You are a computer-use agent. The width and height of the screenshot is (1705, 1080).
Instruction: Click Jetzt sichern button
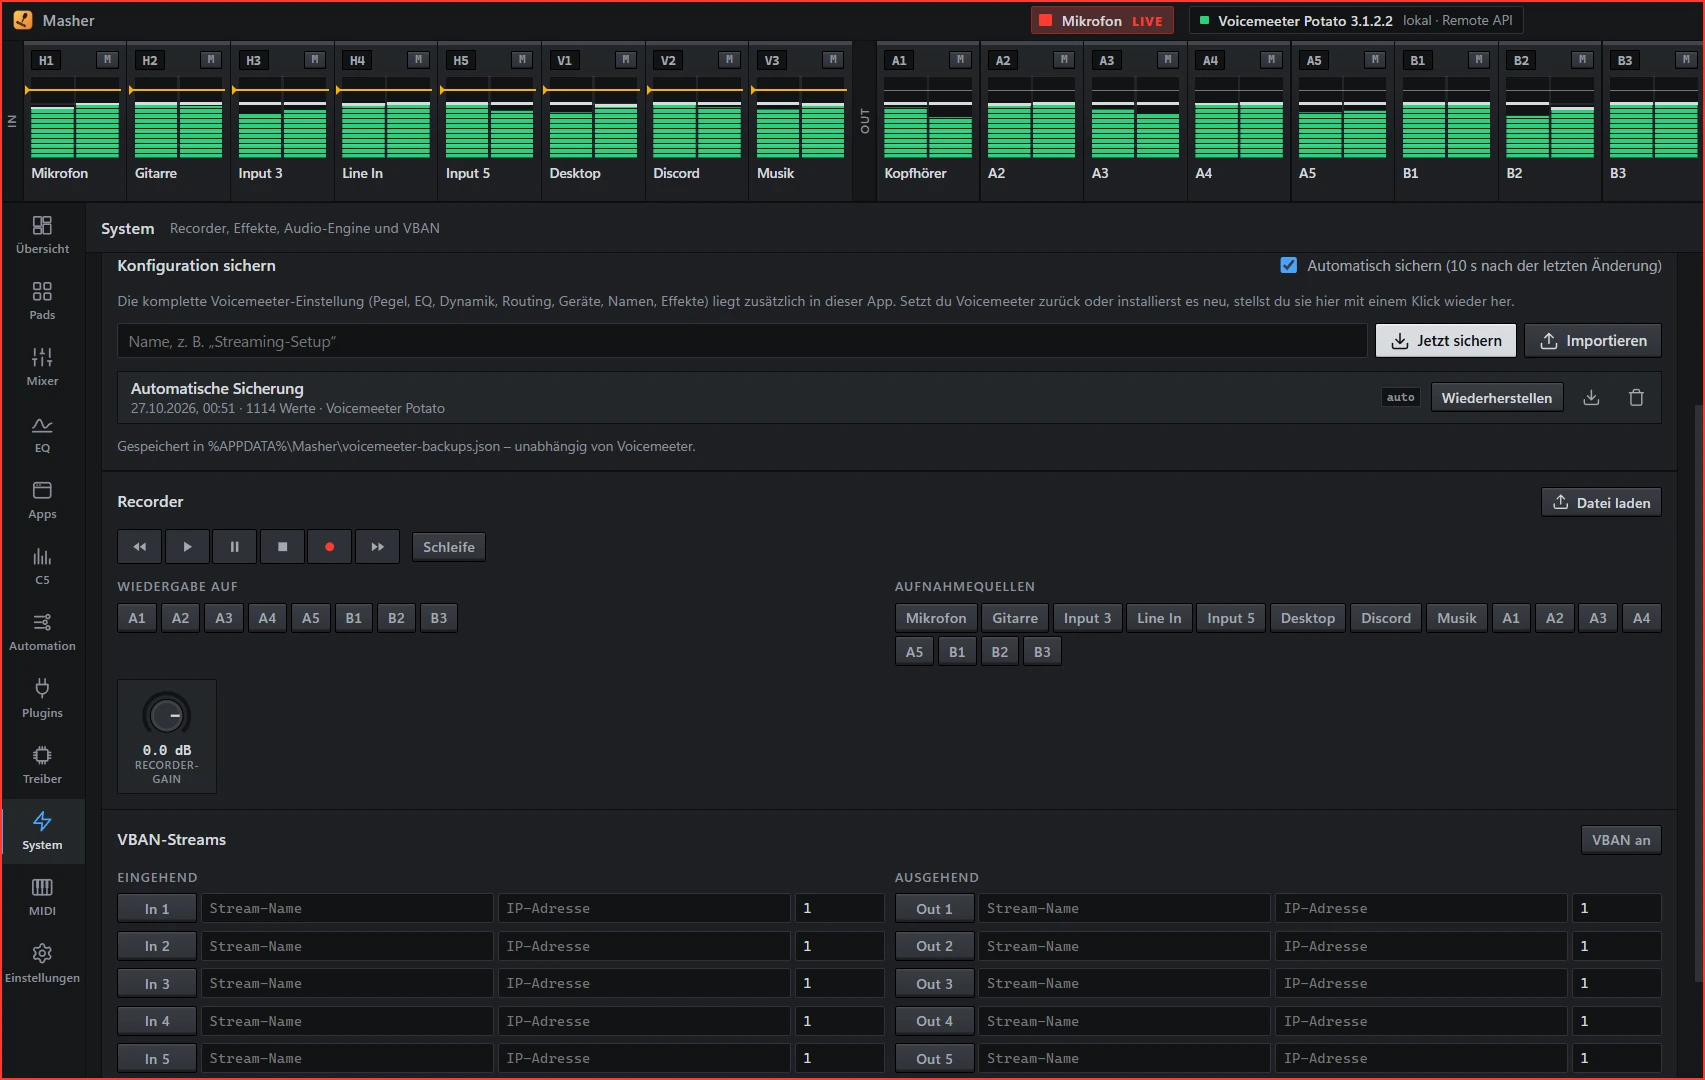coord(1446,341)
